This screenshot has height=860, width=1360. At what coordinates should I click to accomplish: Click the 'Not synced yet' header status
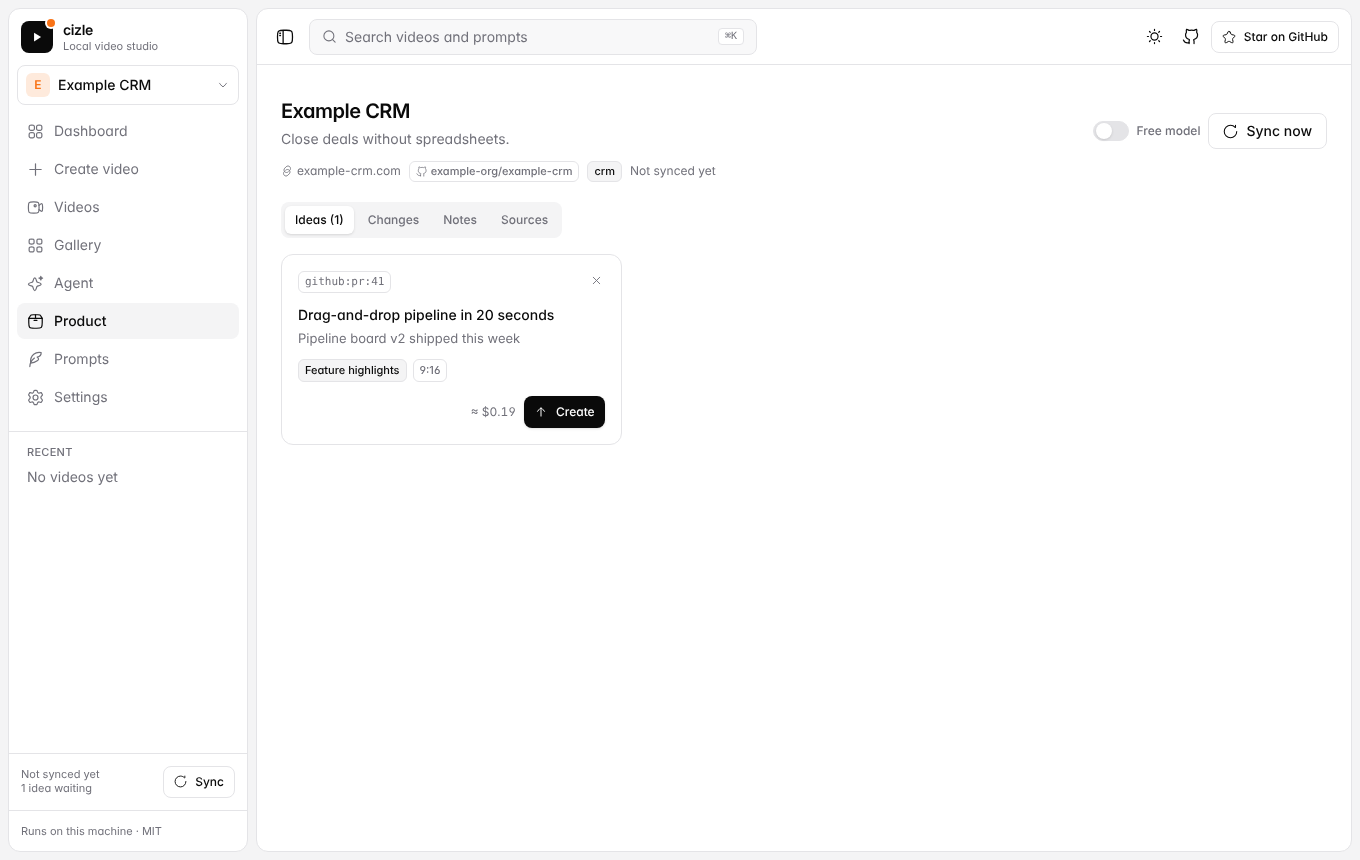click(673, 171)
